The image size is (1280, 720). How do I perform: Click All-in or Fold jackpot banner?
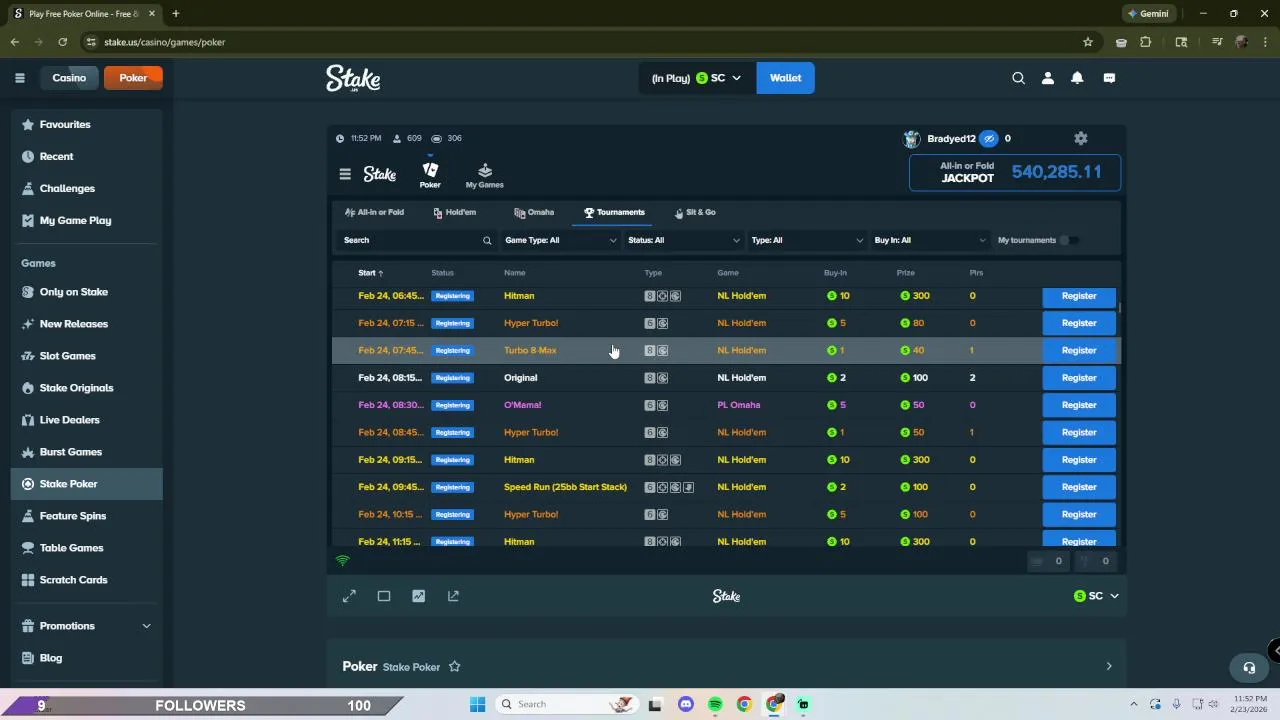1015,172
